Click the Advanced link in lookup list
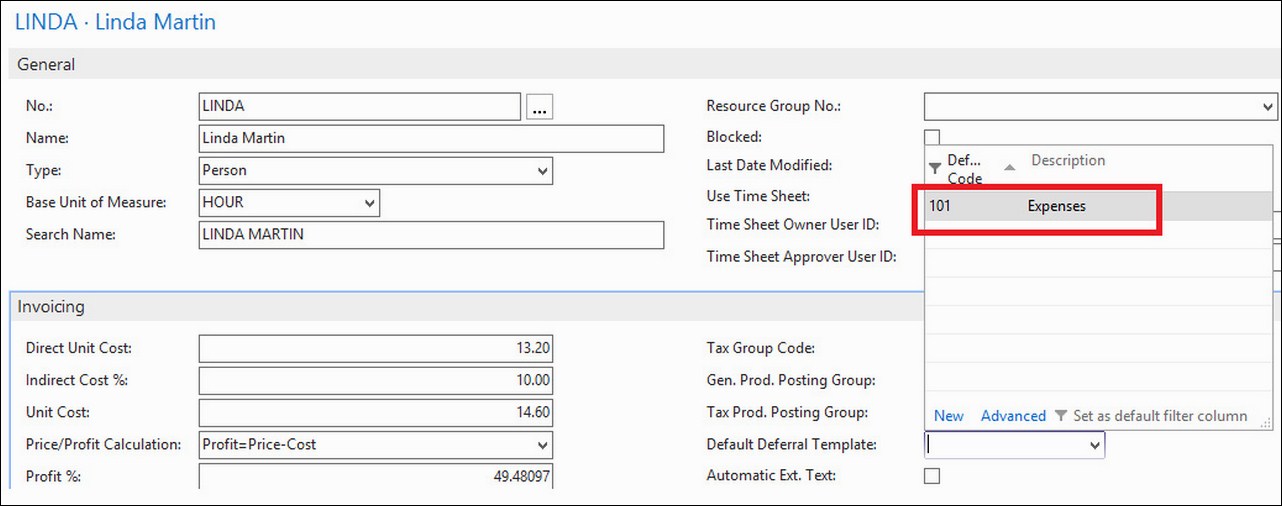The image size is (1282, 506). pyautogui.click(x=1013, y=416)
